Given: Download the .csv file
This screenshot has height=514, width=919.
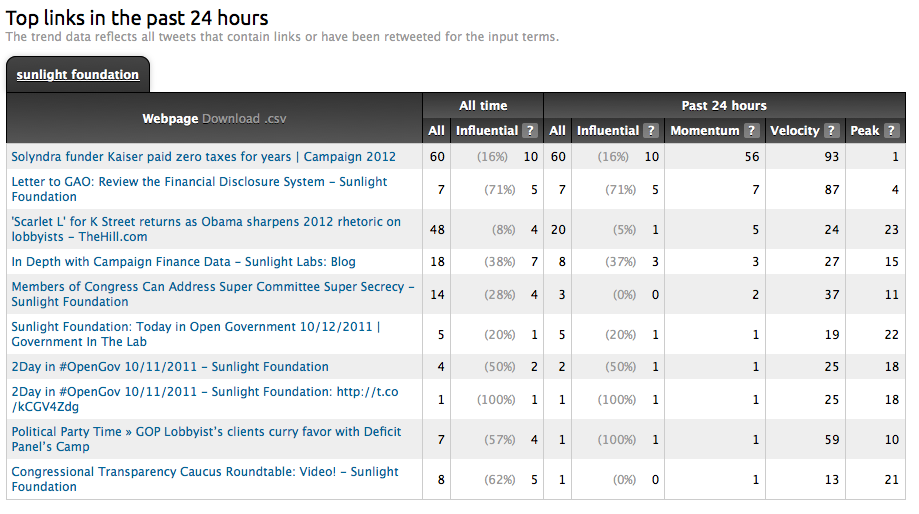Looking at the screenshot, I should (244, 118).
